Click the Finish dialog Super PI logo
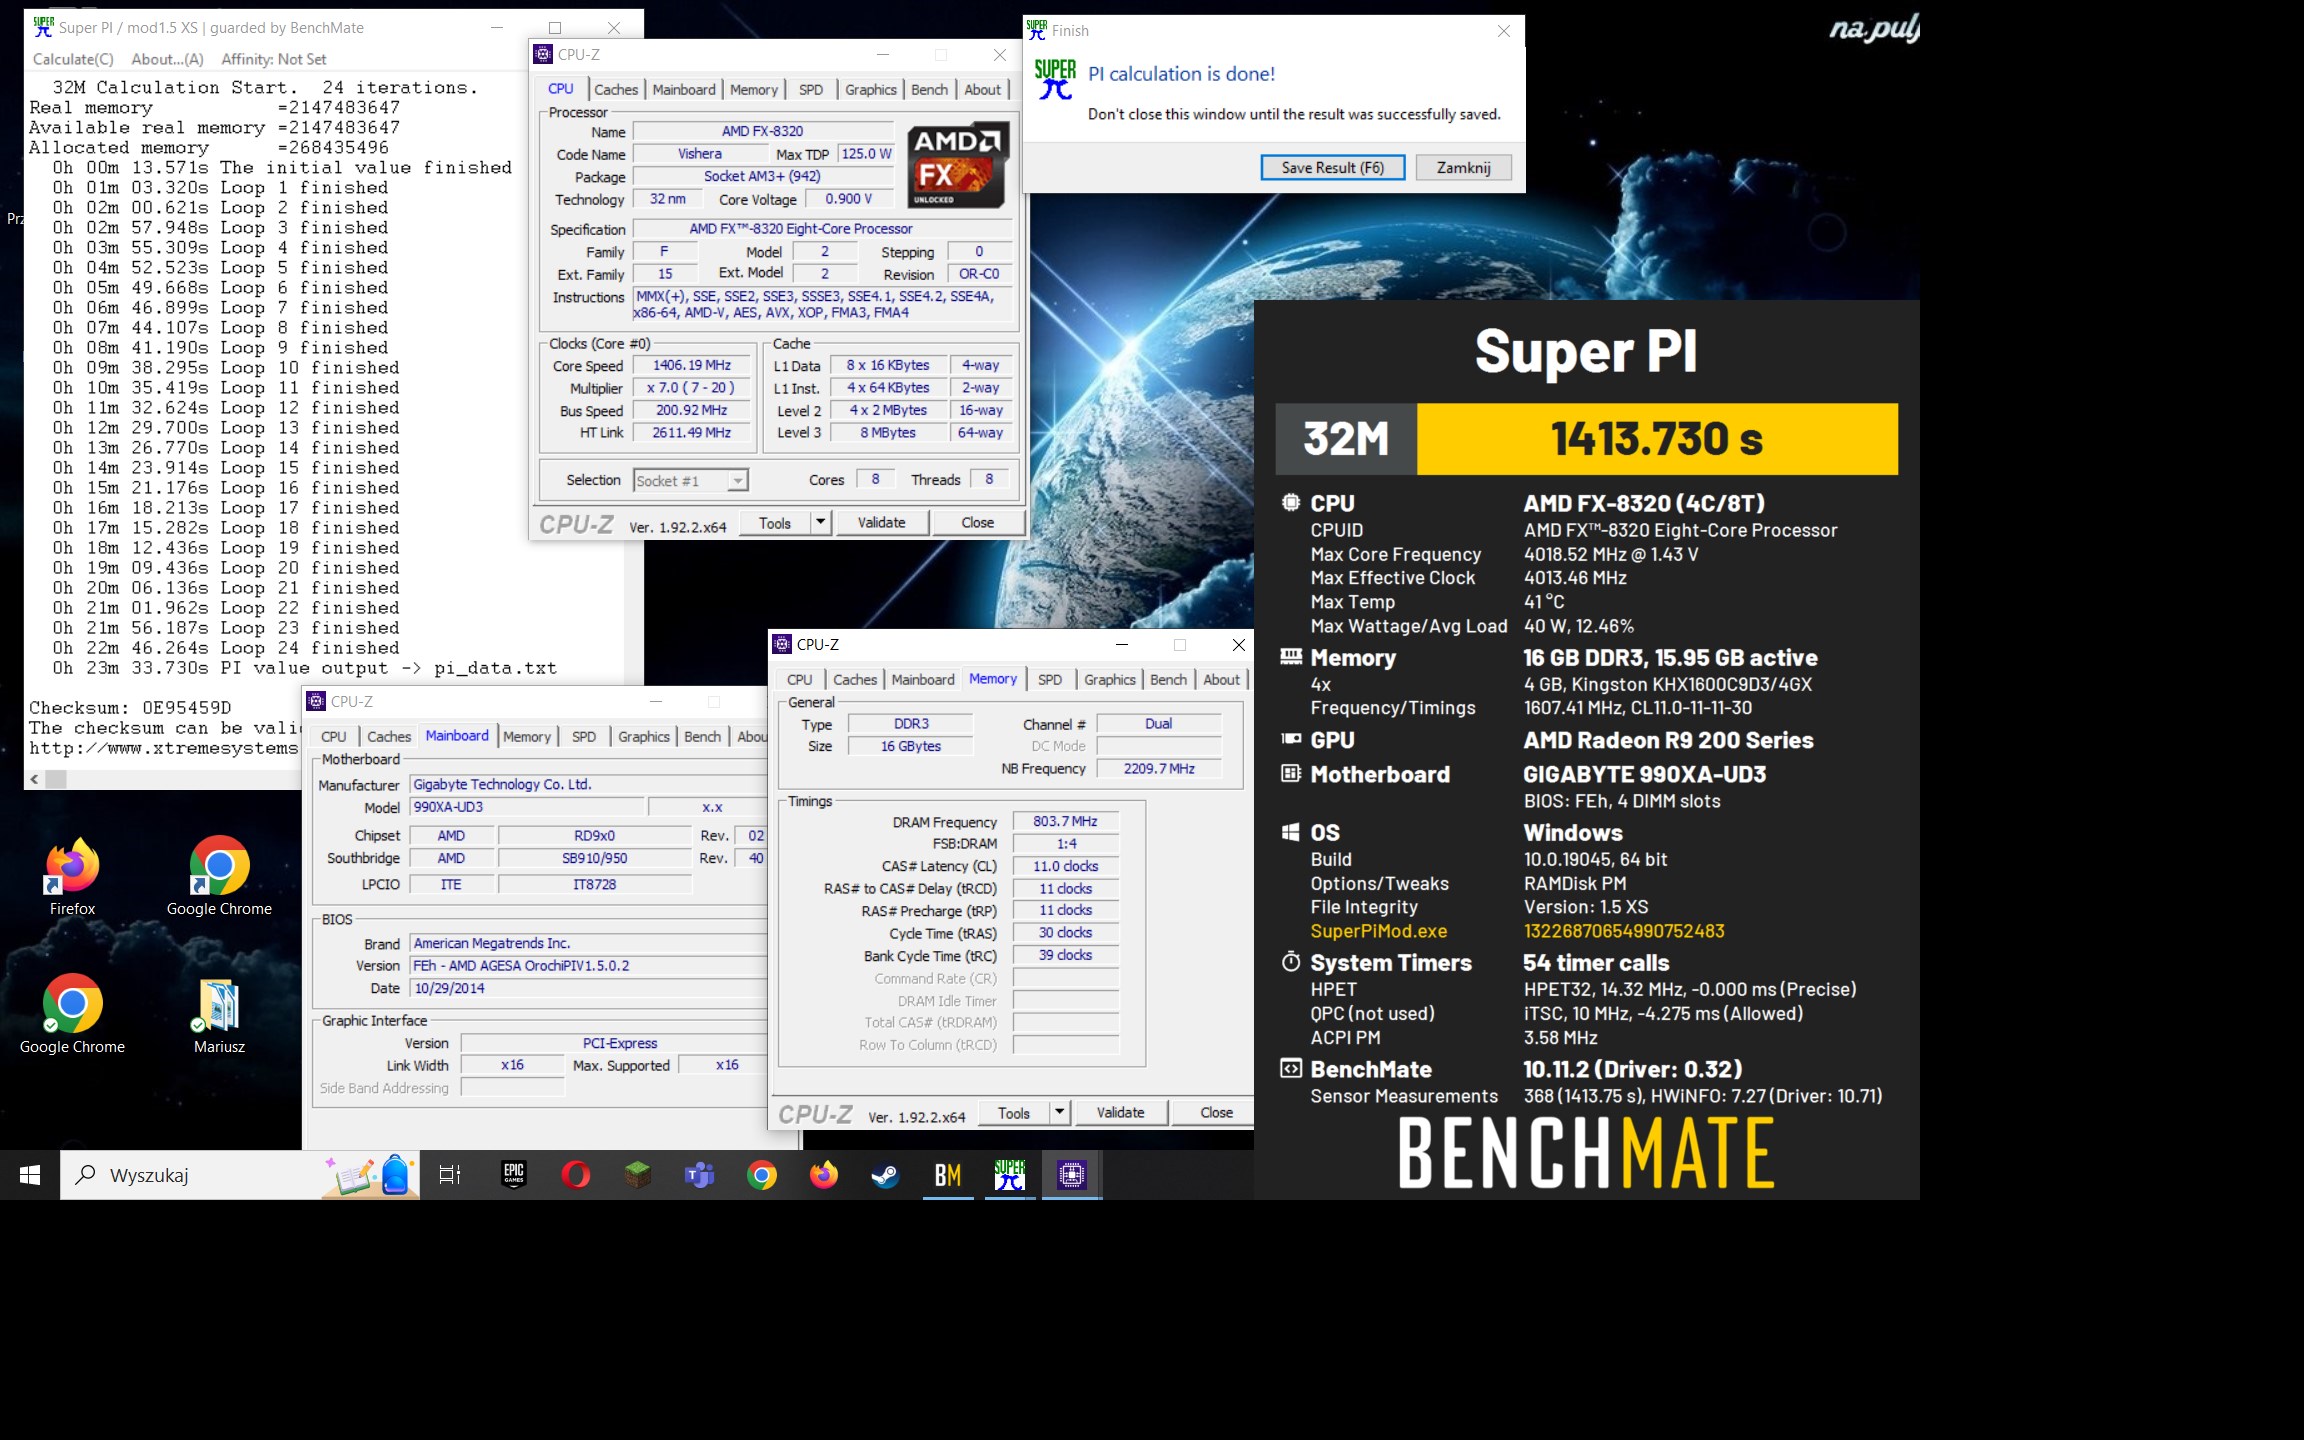 [1055, 80]
